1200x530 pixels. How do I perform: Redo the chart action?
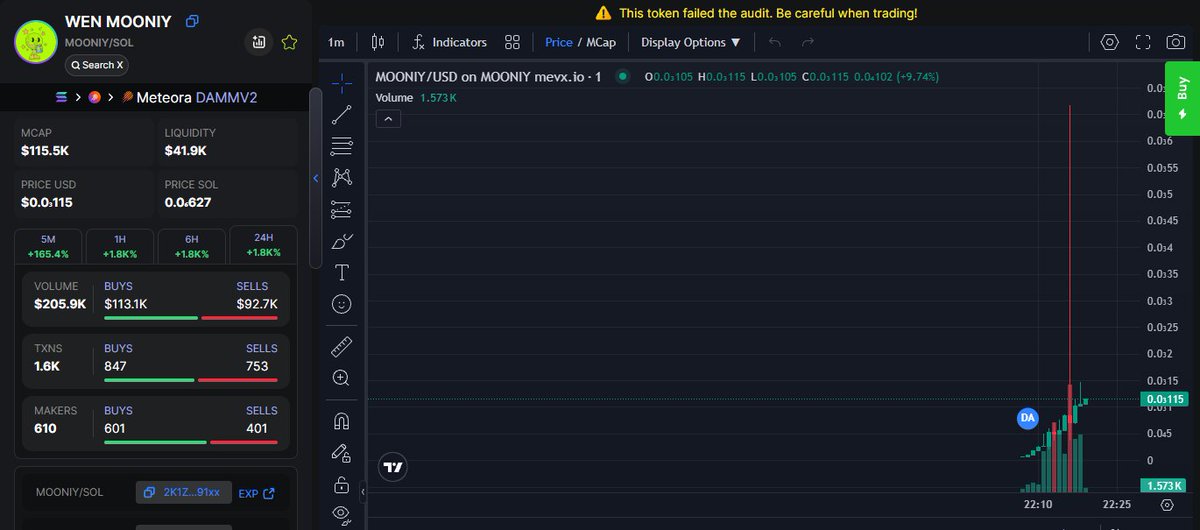[x=808, y=42]
